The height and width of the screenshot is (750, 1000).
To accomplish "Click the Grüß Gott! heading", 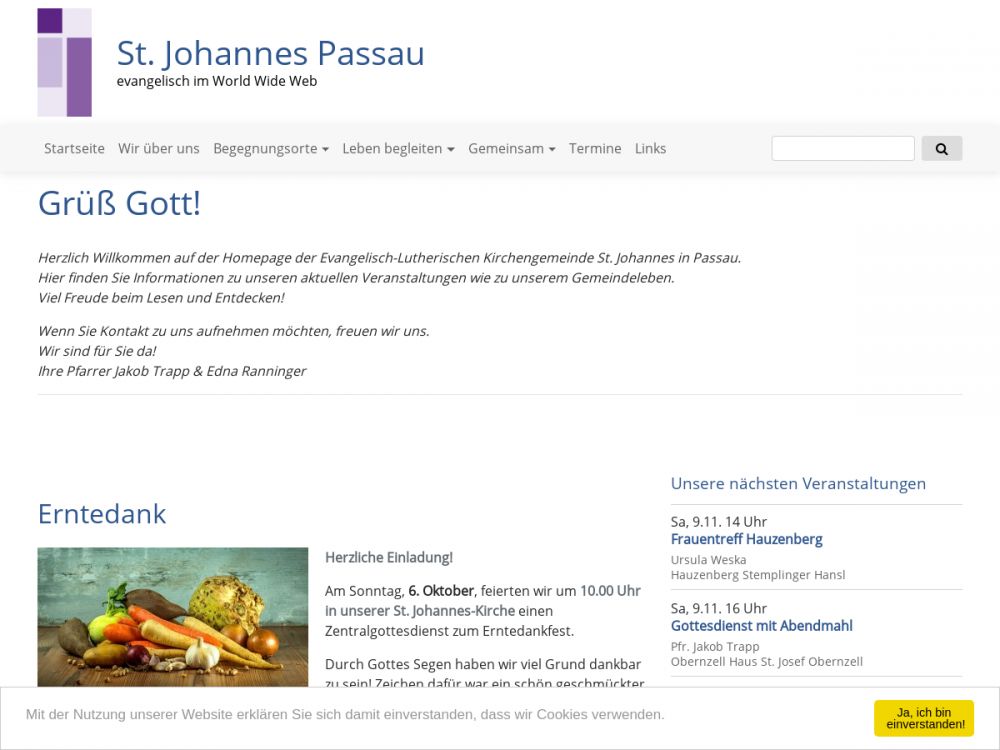I will click(120, 203).
